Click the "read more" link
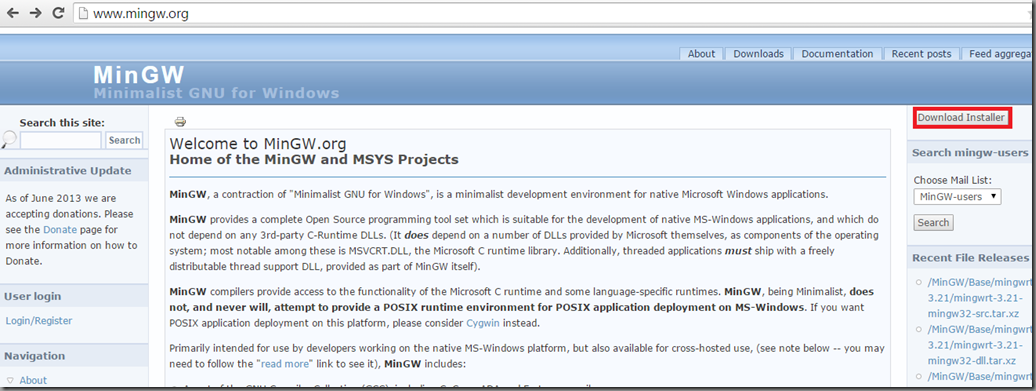The height and width of the screenshot is (391, 1036). tap(285, 364)
